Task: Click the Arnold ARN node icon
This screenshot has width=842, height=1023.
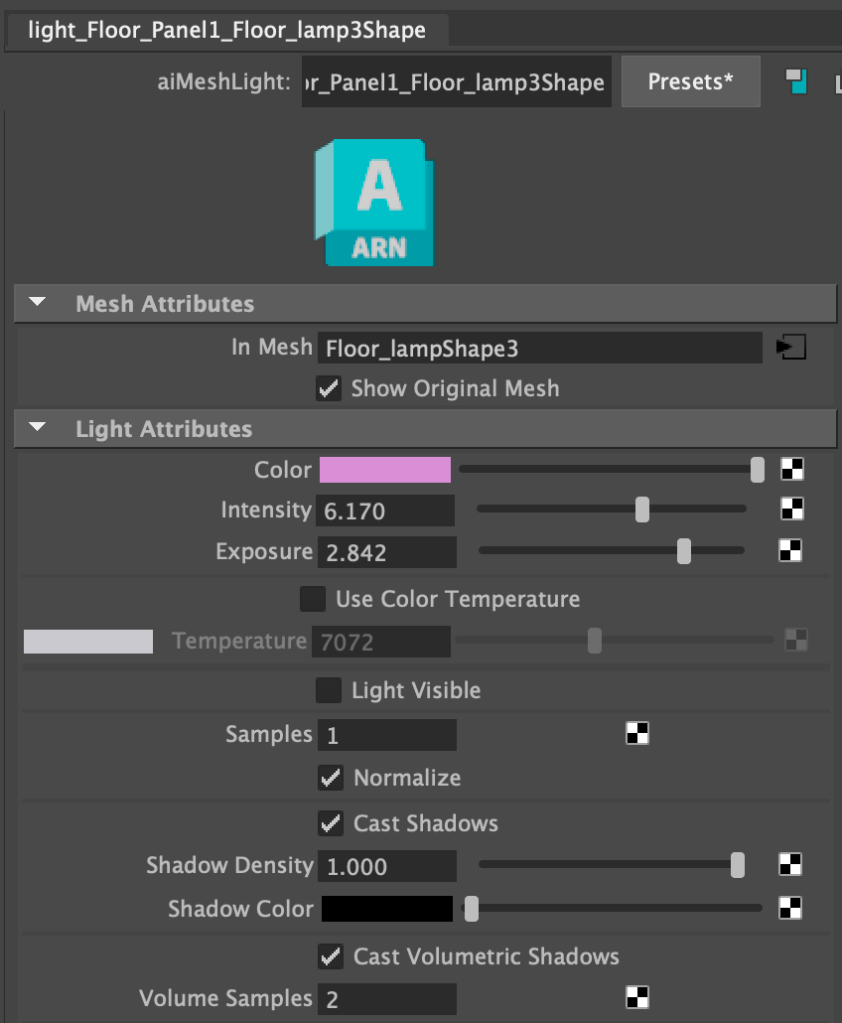Action: coord(374,203)
